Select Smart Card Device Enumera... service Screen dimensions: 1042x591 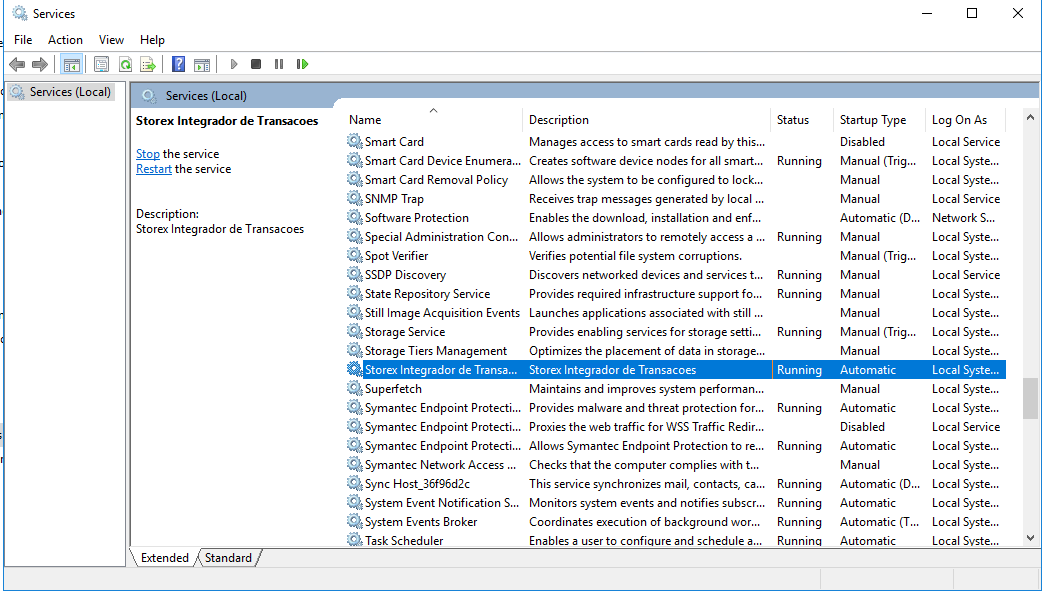pos(675,160)
